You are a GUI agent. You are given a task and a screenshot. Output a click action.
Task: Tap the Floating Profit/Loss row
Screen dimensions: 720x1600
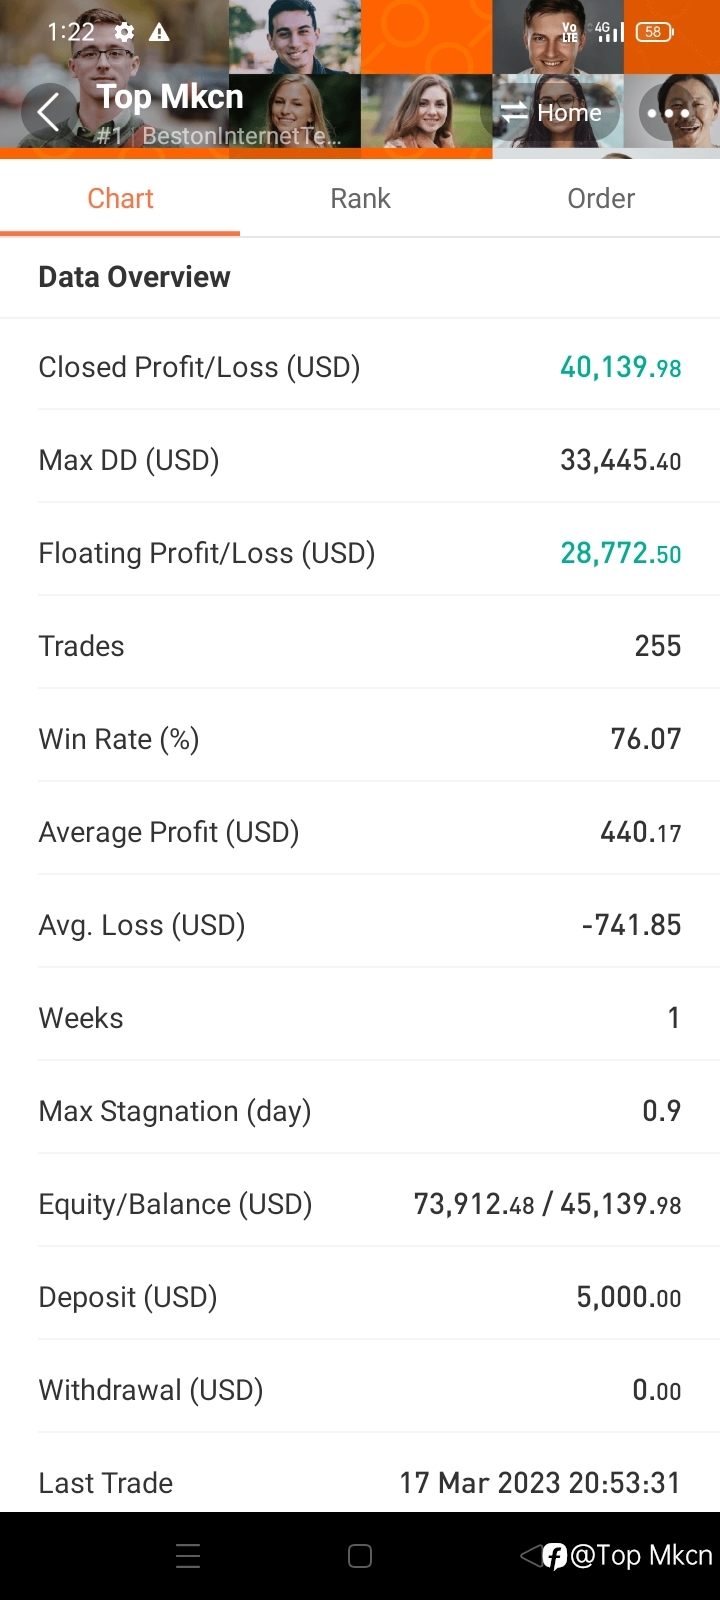point(360,553)
